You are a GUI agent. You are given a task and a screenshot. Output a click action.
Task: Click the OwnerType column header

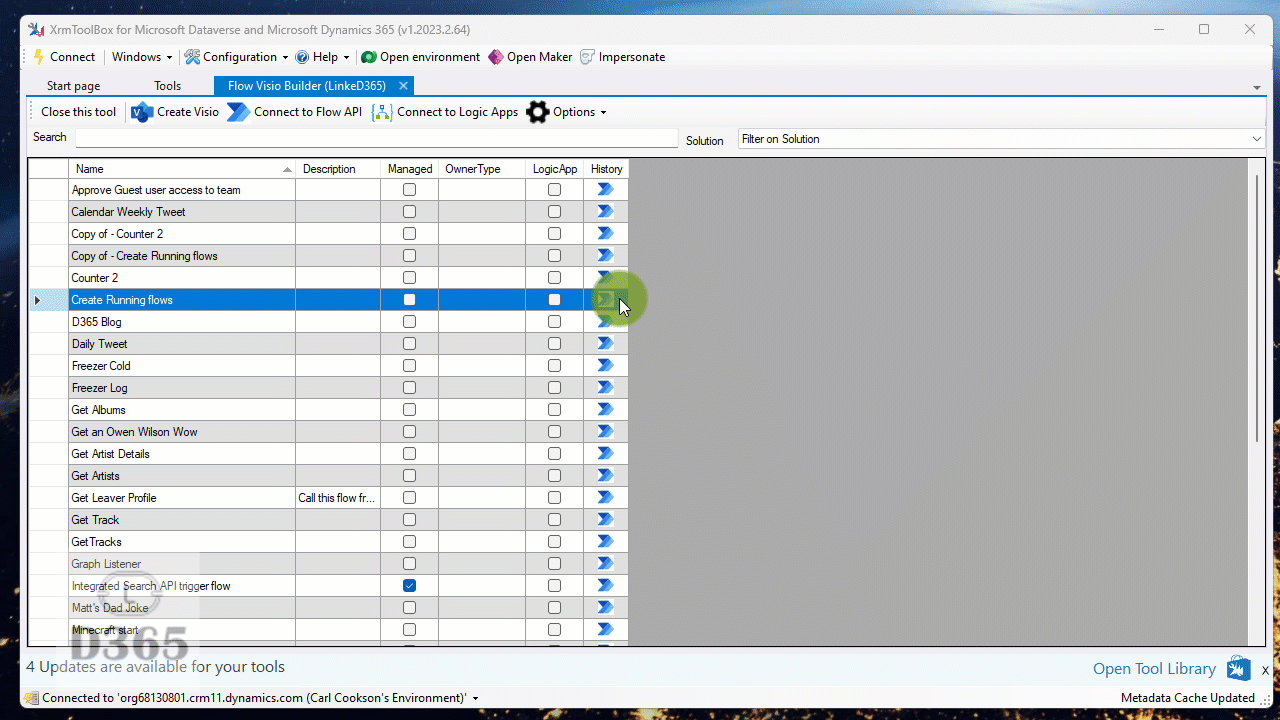(482, 169)
